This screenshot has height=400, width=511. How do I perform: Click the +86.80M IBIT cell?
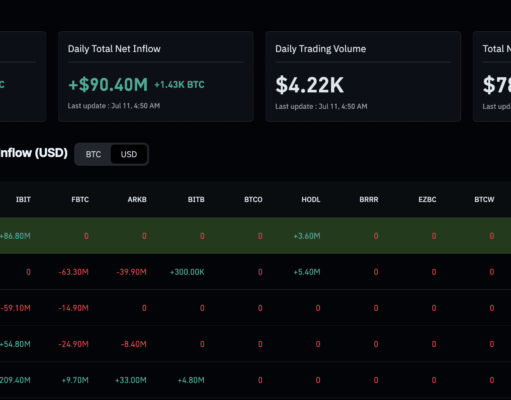click(x=15, y=236)
